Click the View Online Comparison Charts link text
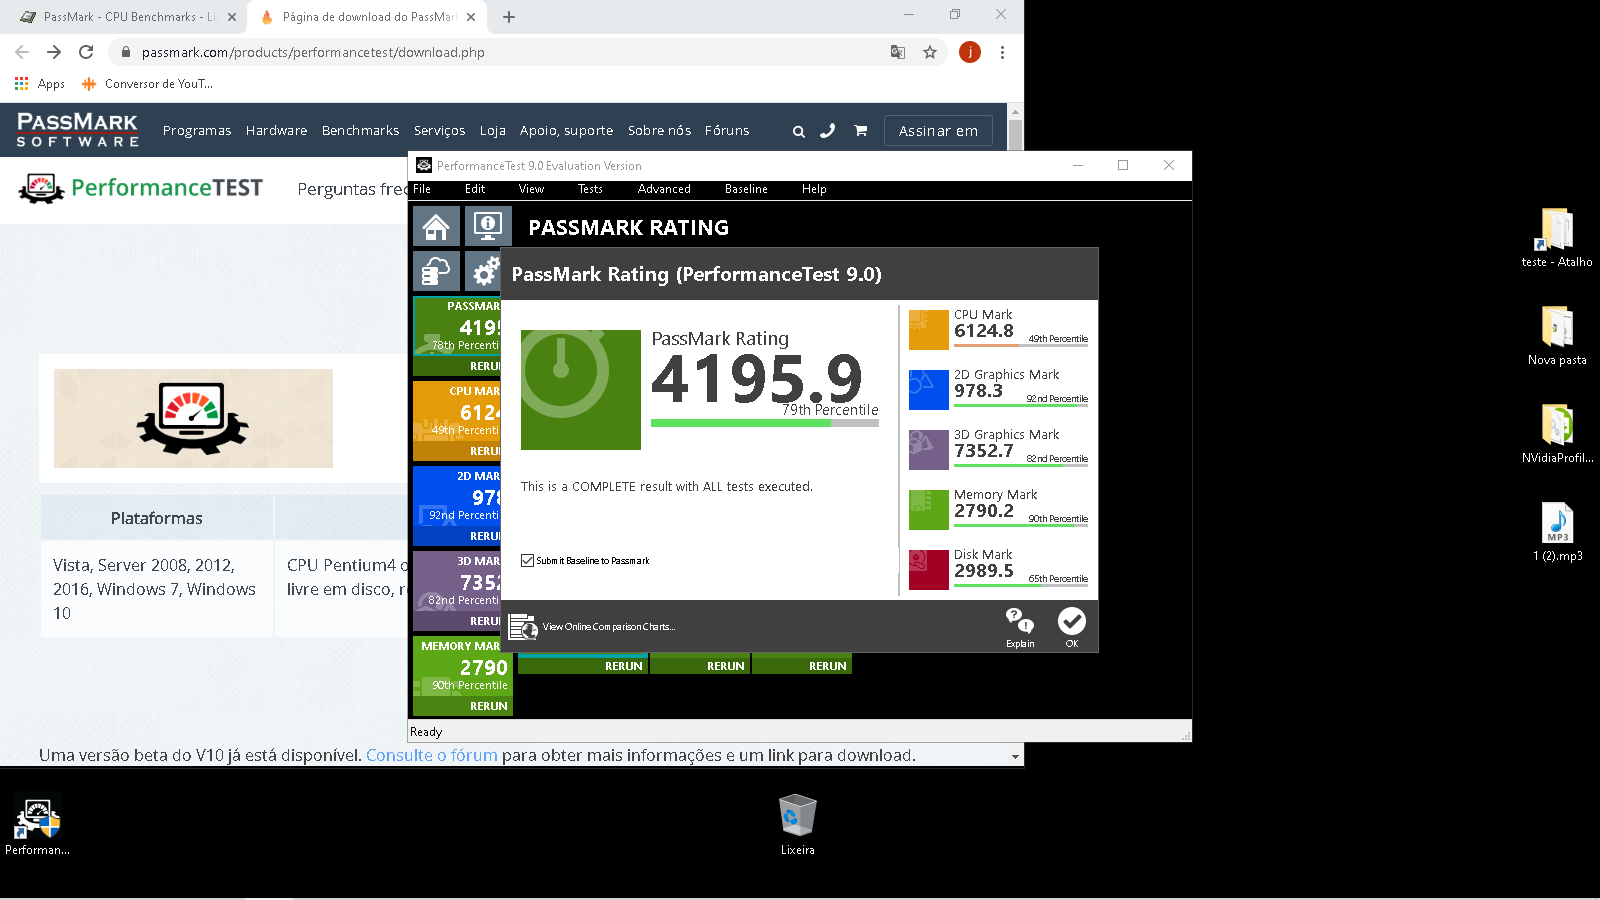The height and width of the screenshot is (900, 1600). 608,627
